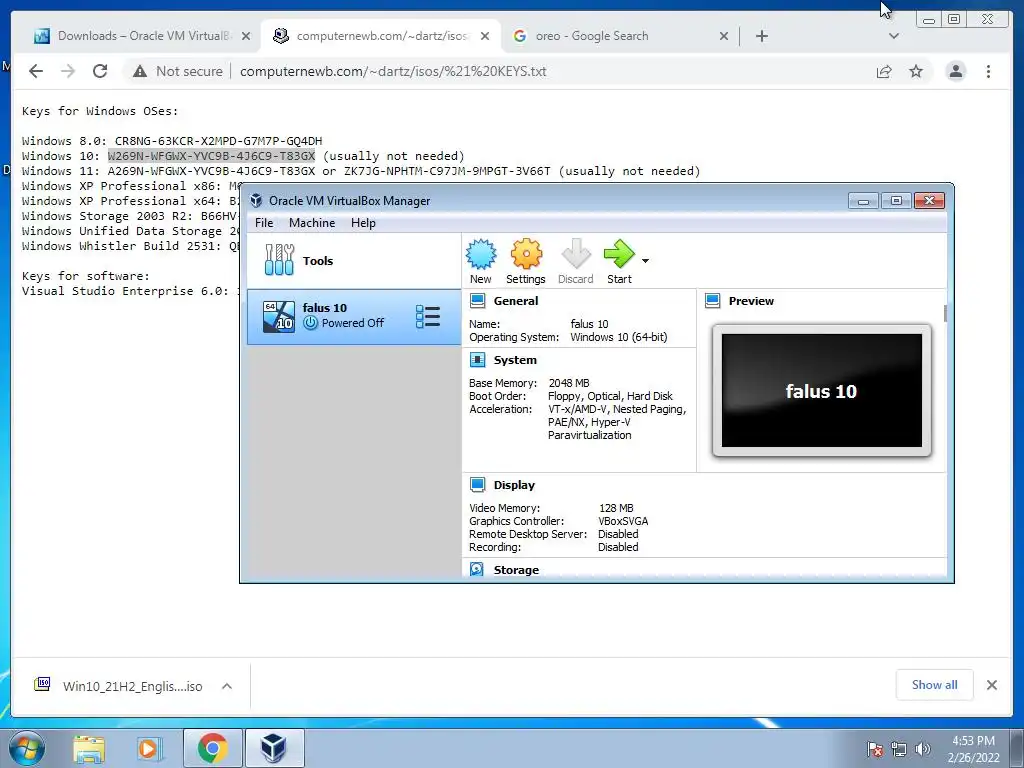Select the falus 10 Windows 10 VM icon

(279, 317)
